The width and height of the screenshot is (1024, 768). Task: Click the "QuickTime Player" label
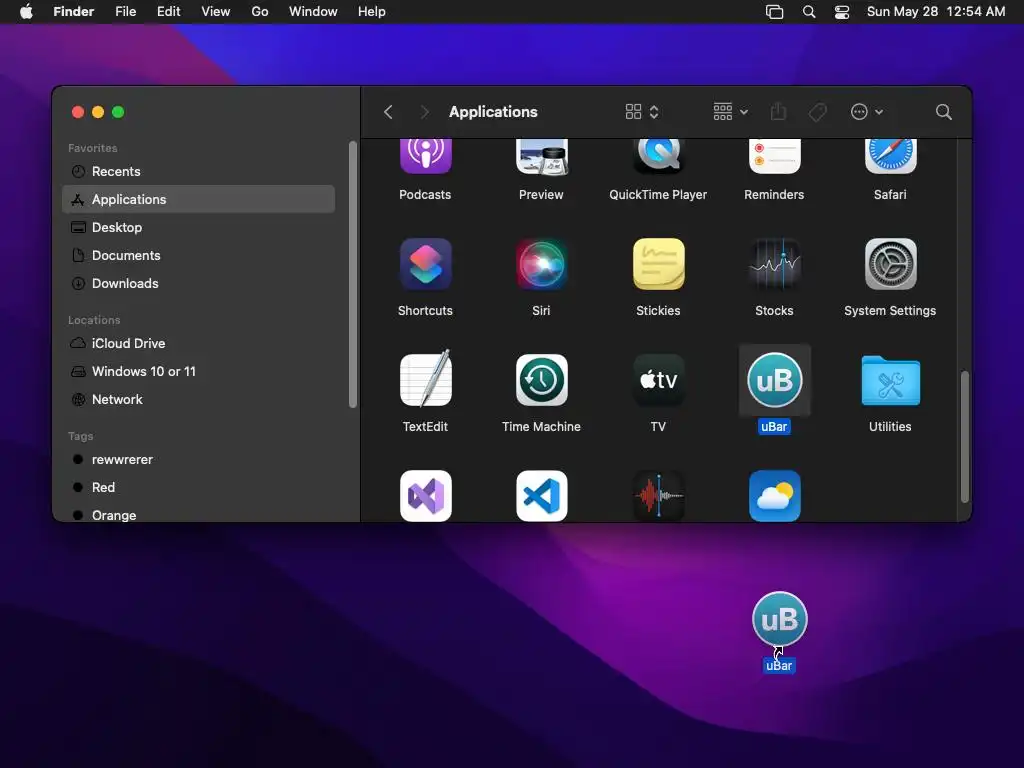click(658, 195)
